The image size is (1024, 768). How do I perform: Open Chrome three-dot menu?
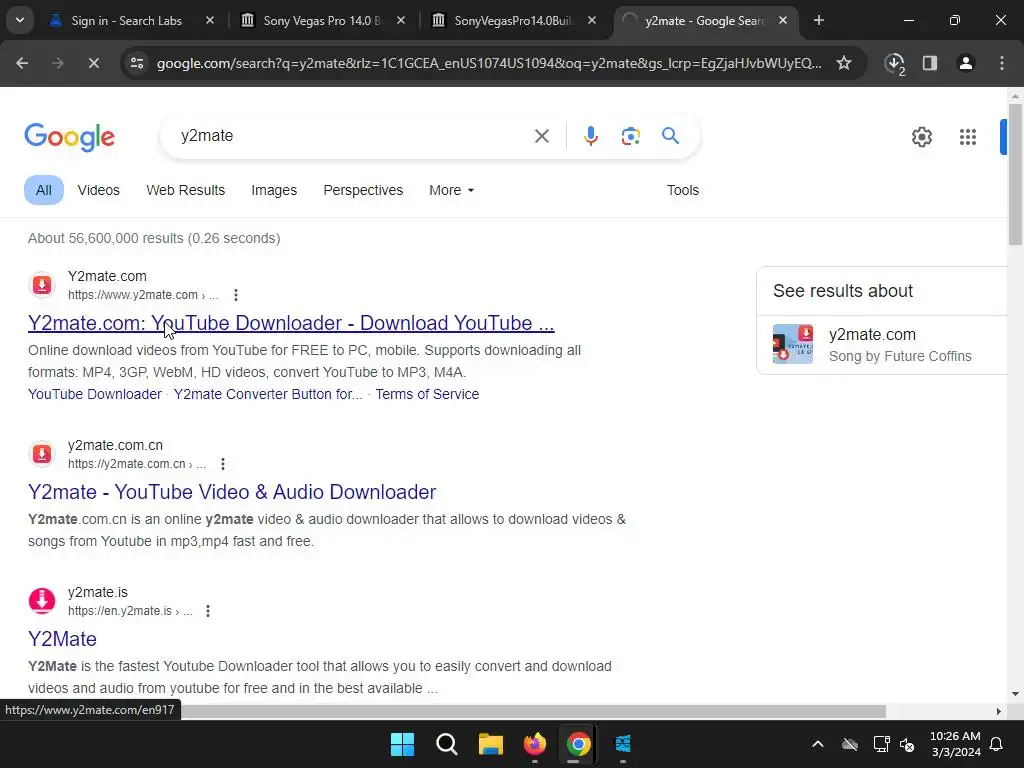point(1002,63)
